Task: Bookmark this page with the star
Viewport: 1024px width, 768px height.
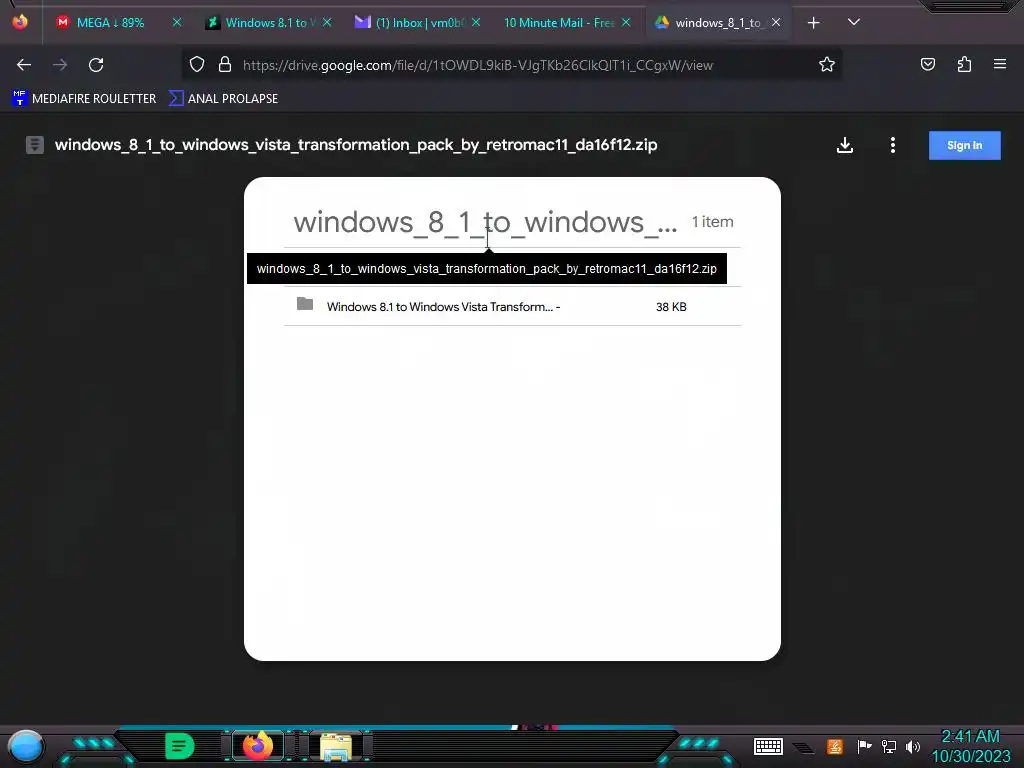Action: pyautogui.click(x=827, y=65)
